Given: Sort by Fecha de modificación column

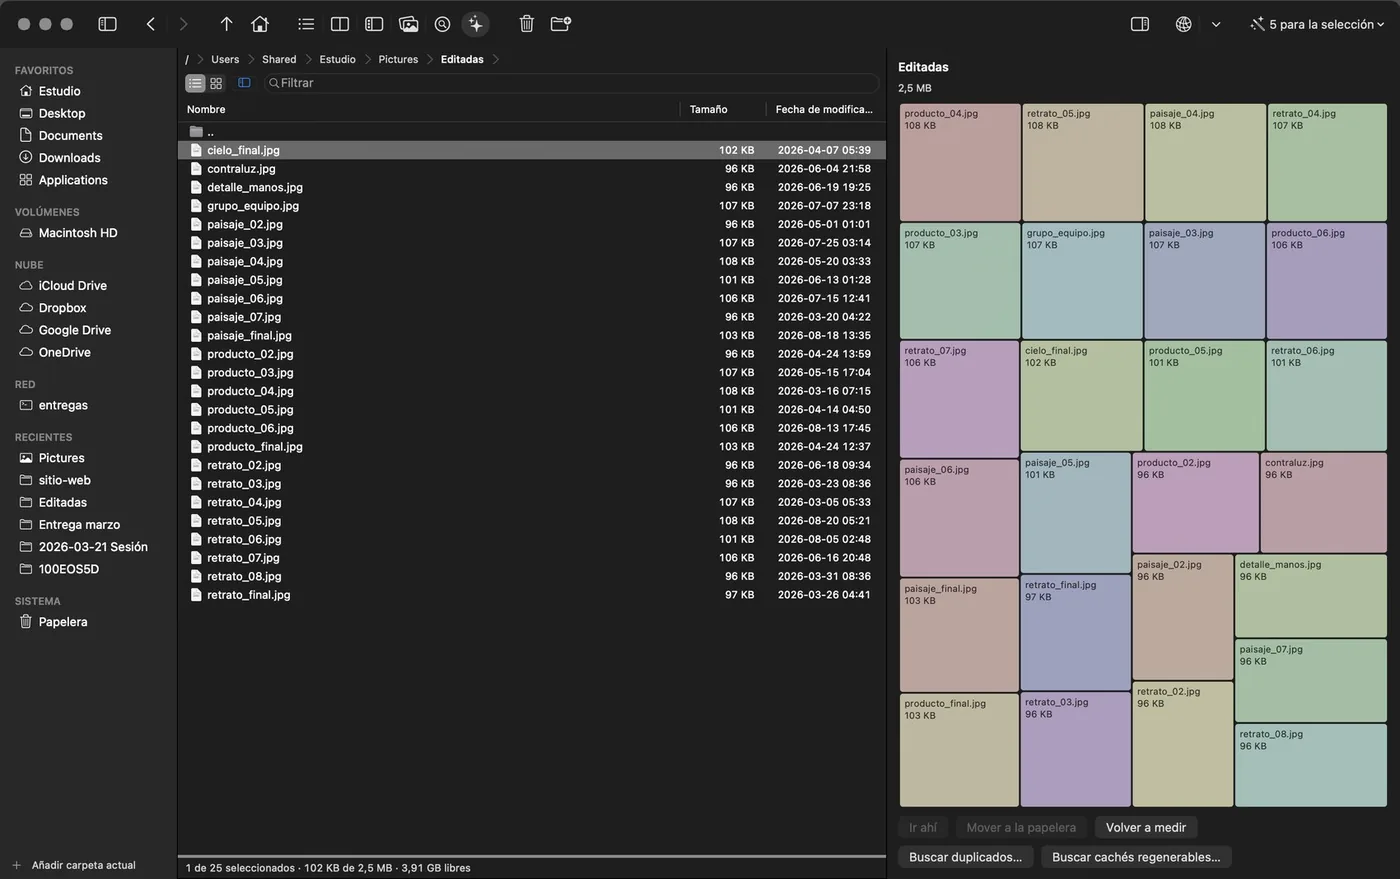Looking at the screenshot, I should (x=824, y=109).
